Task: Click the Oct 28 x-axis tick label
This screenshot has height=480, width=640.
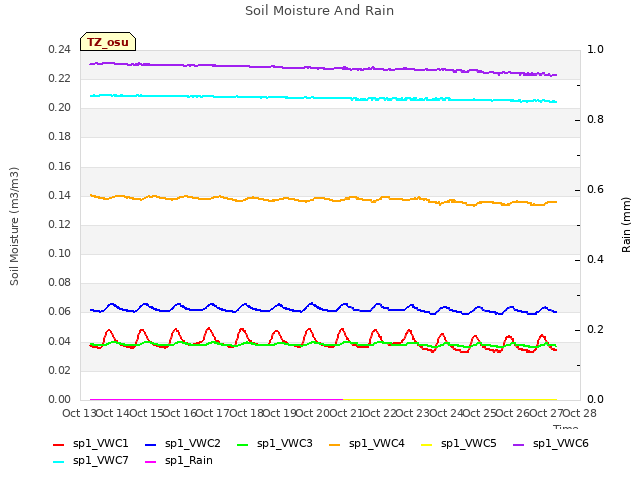Action: pyautogui.click(x=580, y=413)
